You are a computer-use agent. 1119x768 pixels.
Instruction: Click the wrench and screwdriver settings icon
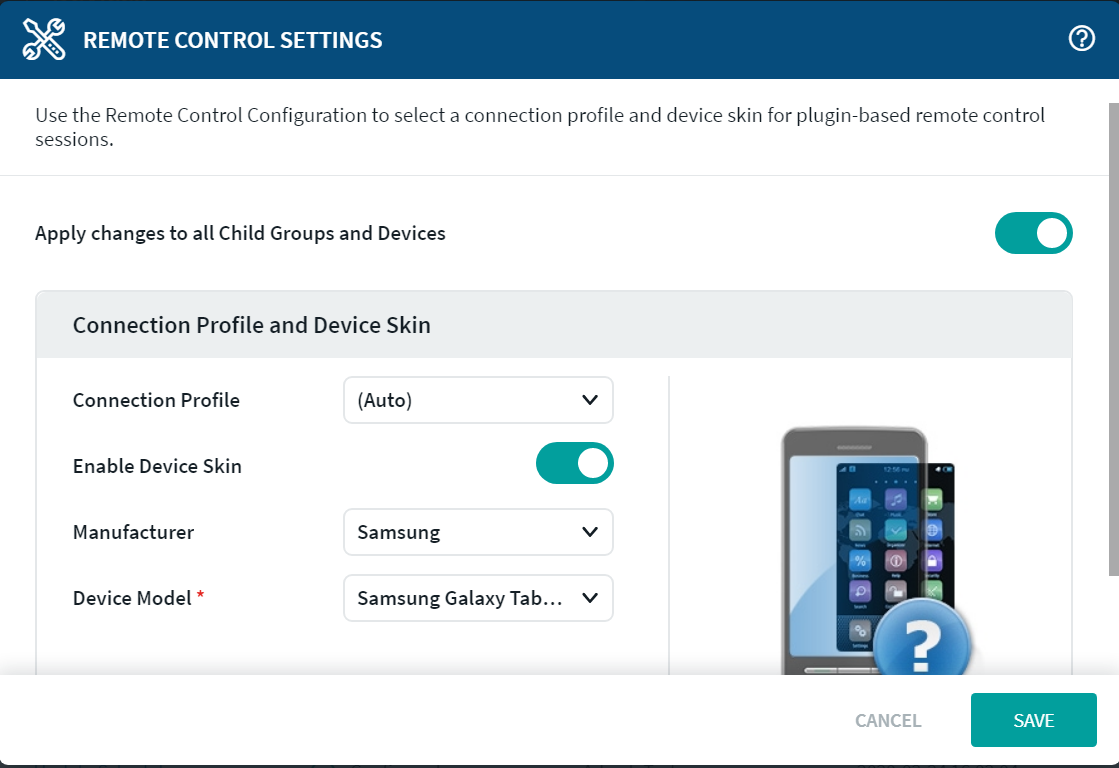44,40
